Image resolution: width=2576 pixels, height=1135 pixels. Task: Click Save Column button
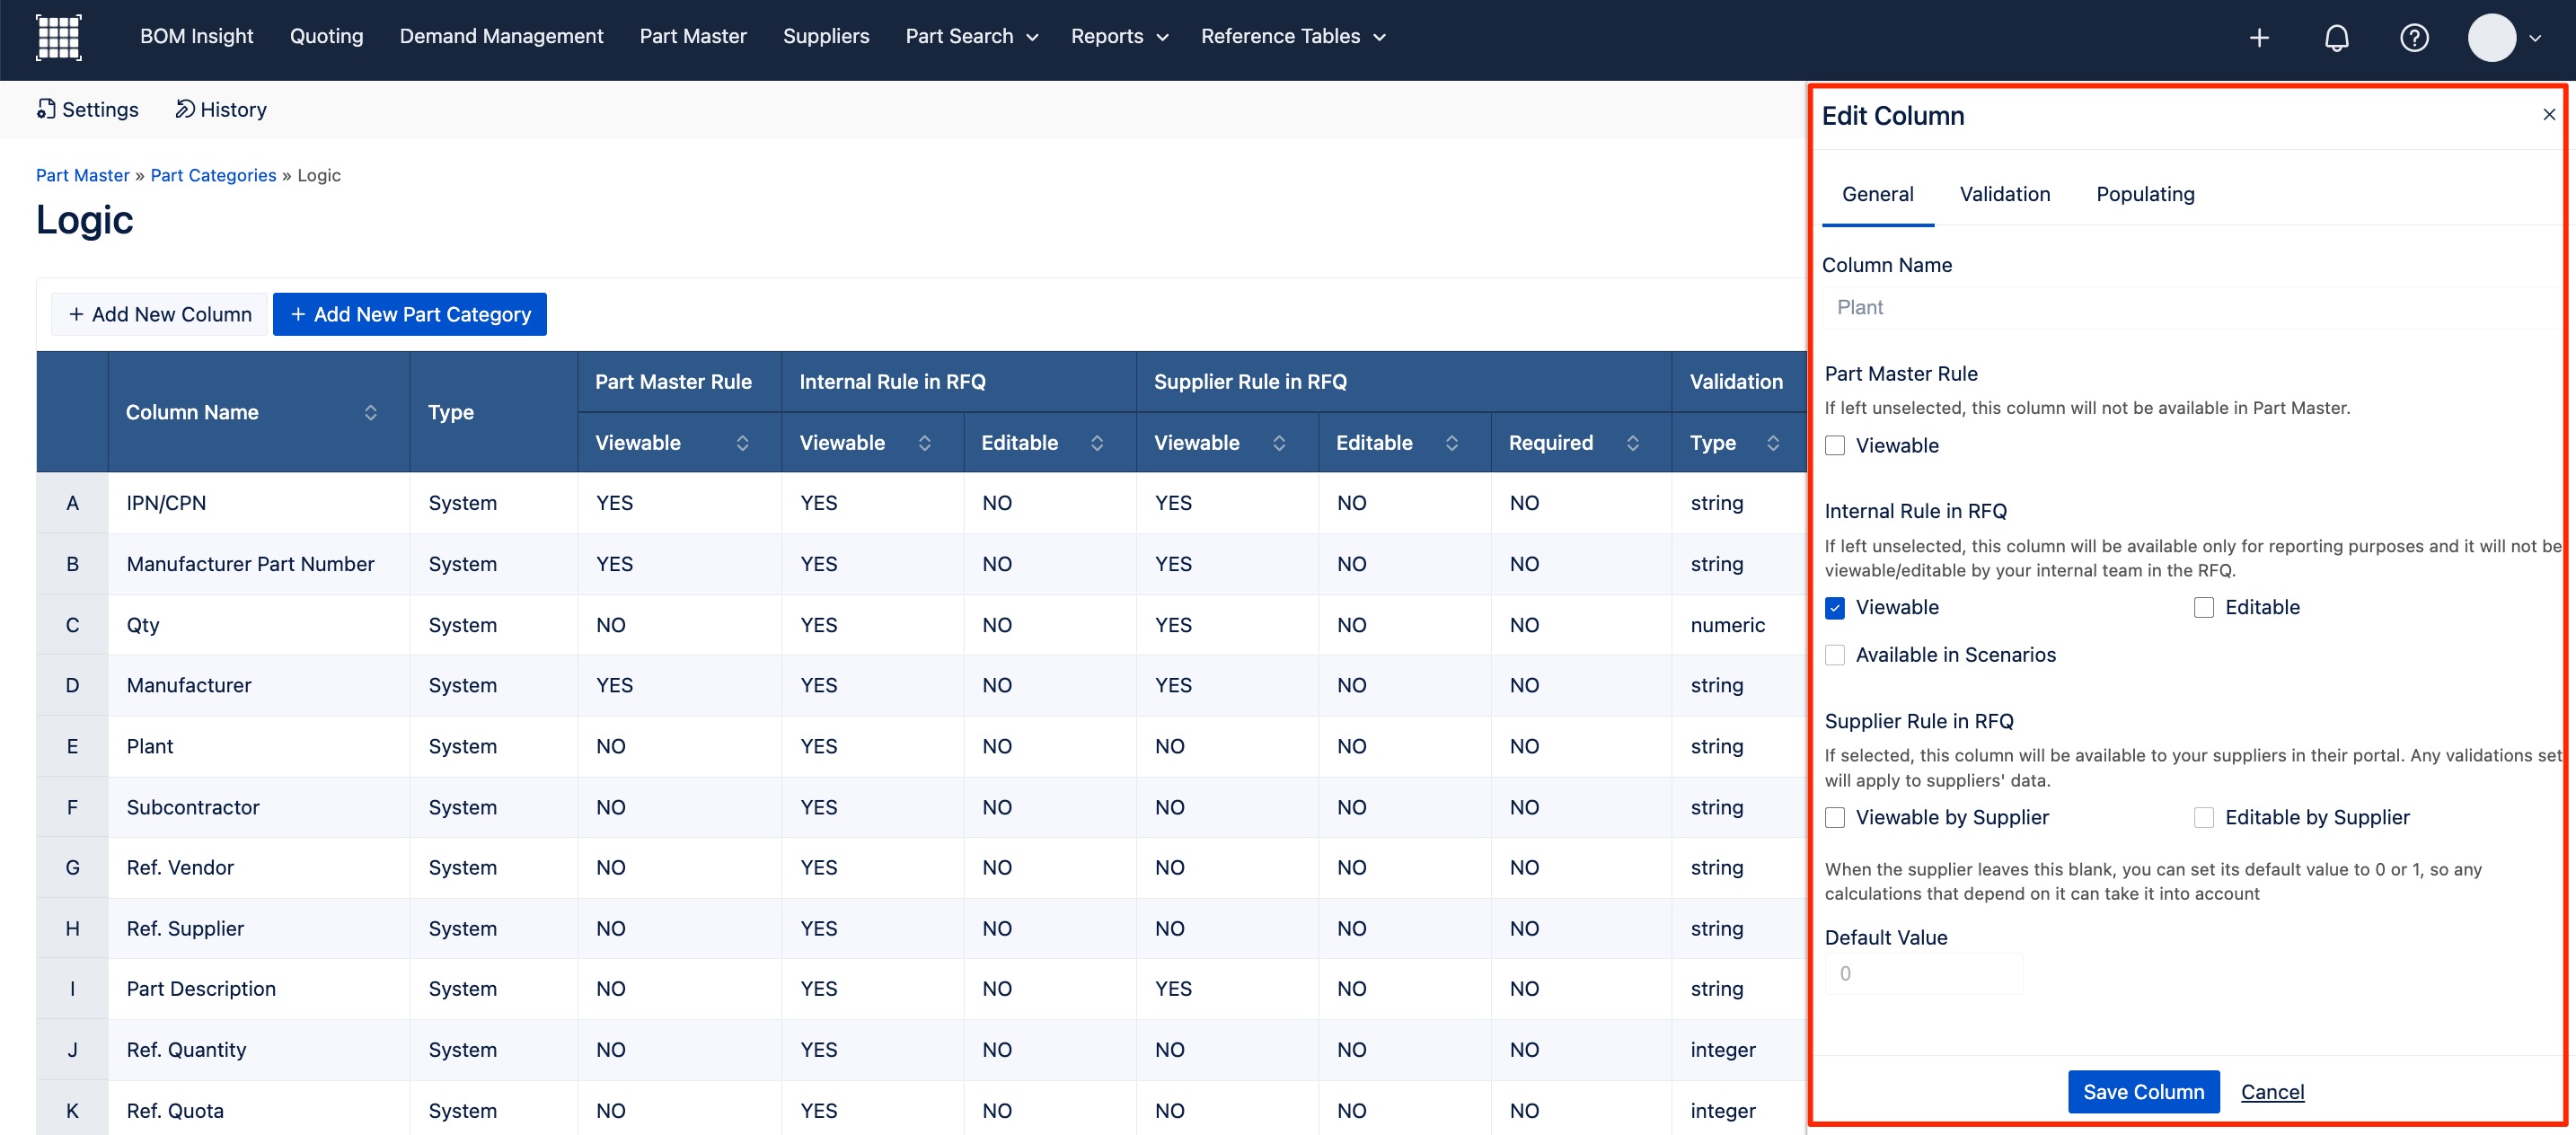coord(2143,1092)
